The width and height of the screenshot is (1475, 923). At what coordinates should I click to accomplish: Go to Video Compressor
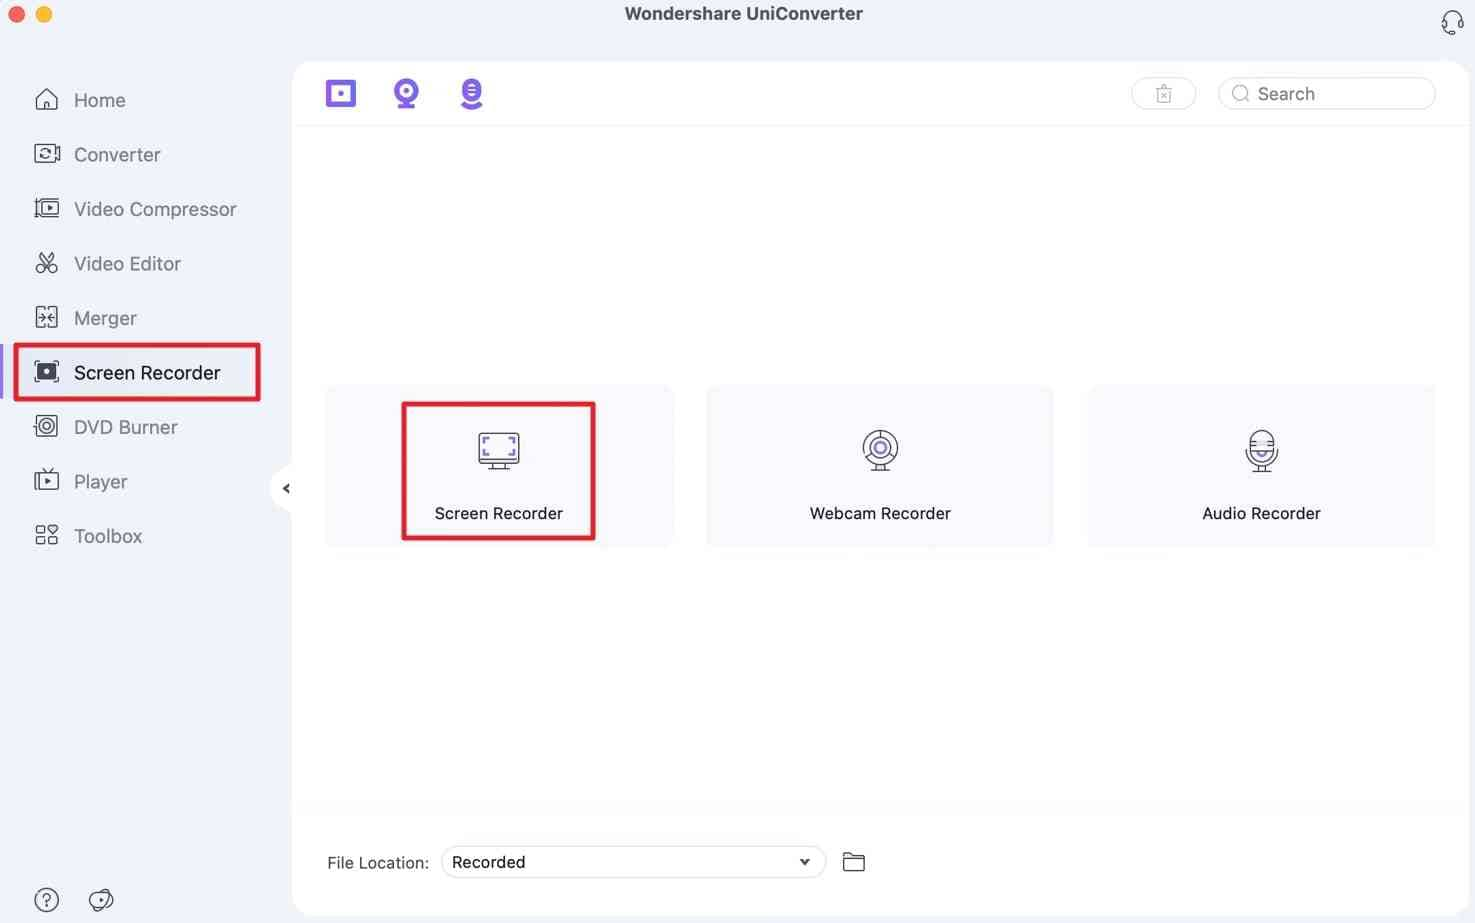(x=135, y=209)
